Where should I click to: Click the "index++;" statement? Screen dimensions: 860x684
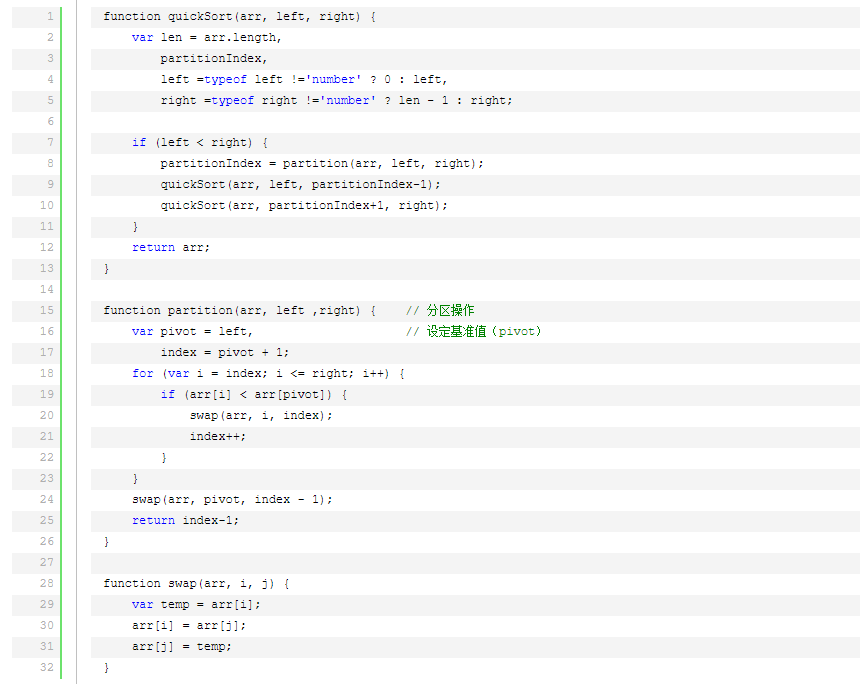[x=217, y=437]
